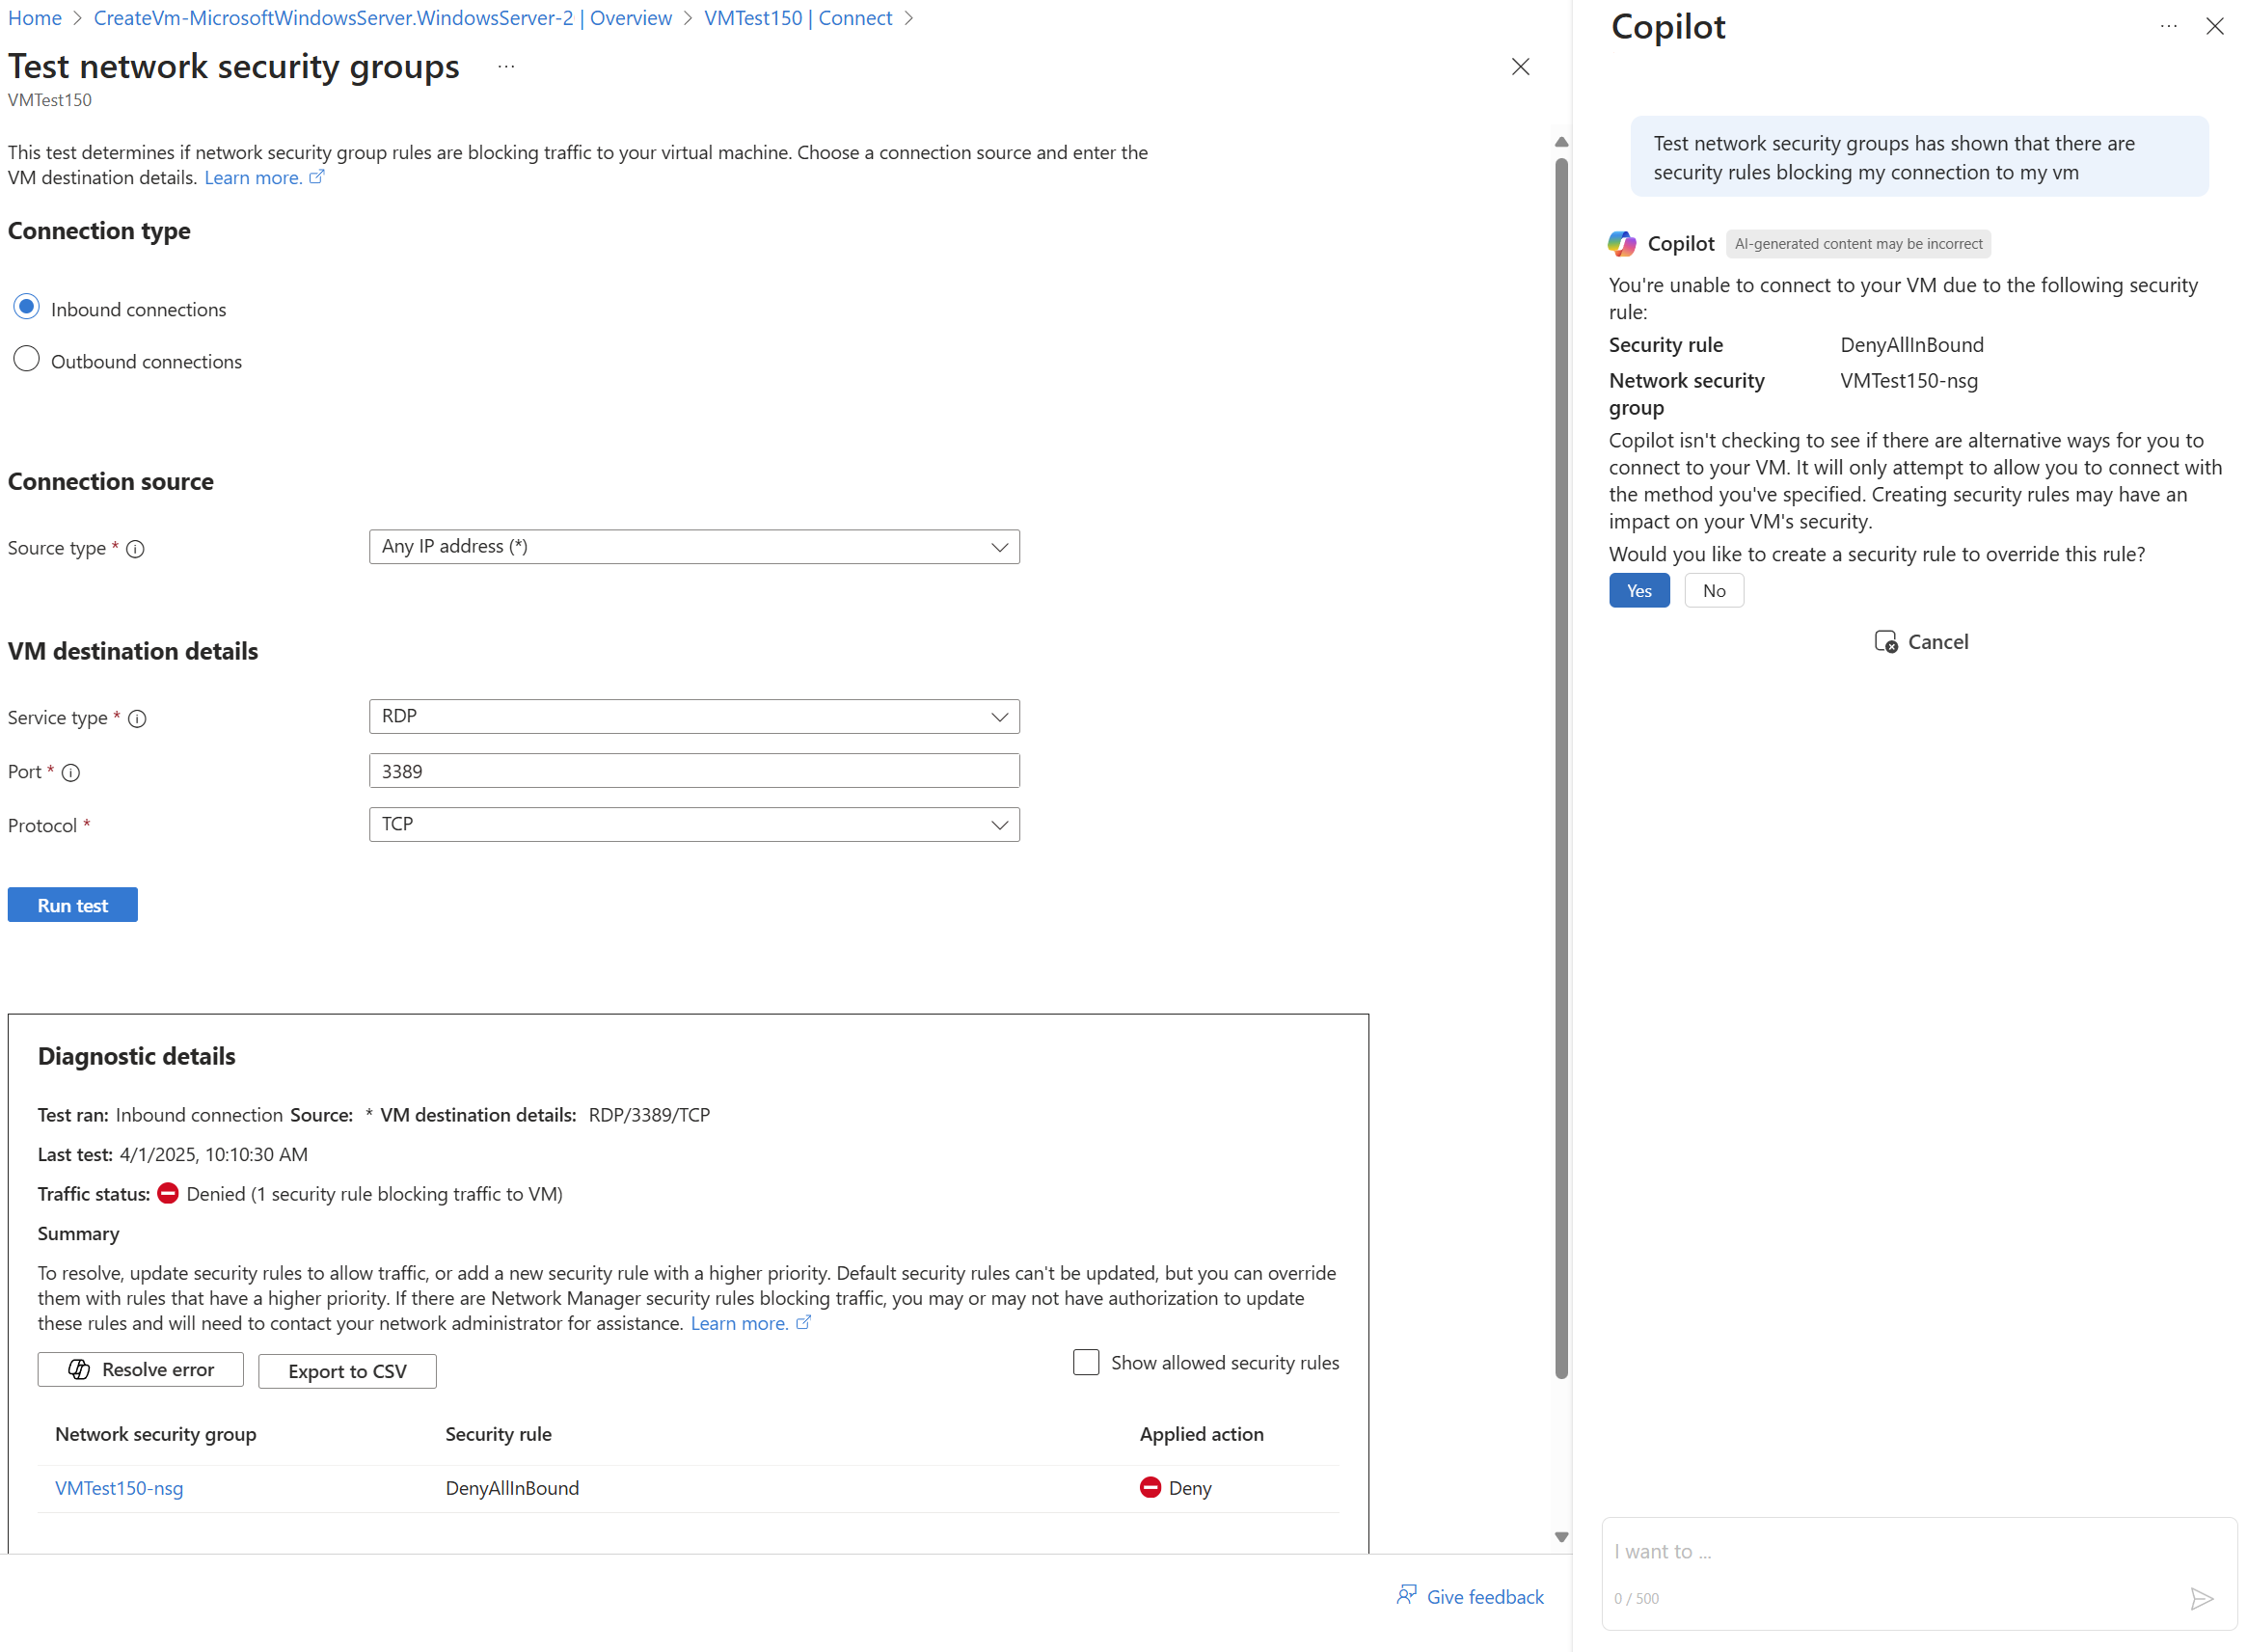Send the Copilot message arrow icon

point(2200,1598)
